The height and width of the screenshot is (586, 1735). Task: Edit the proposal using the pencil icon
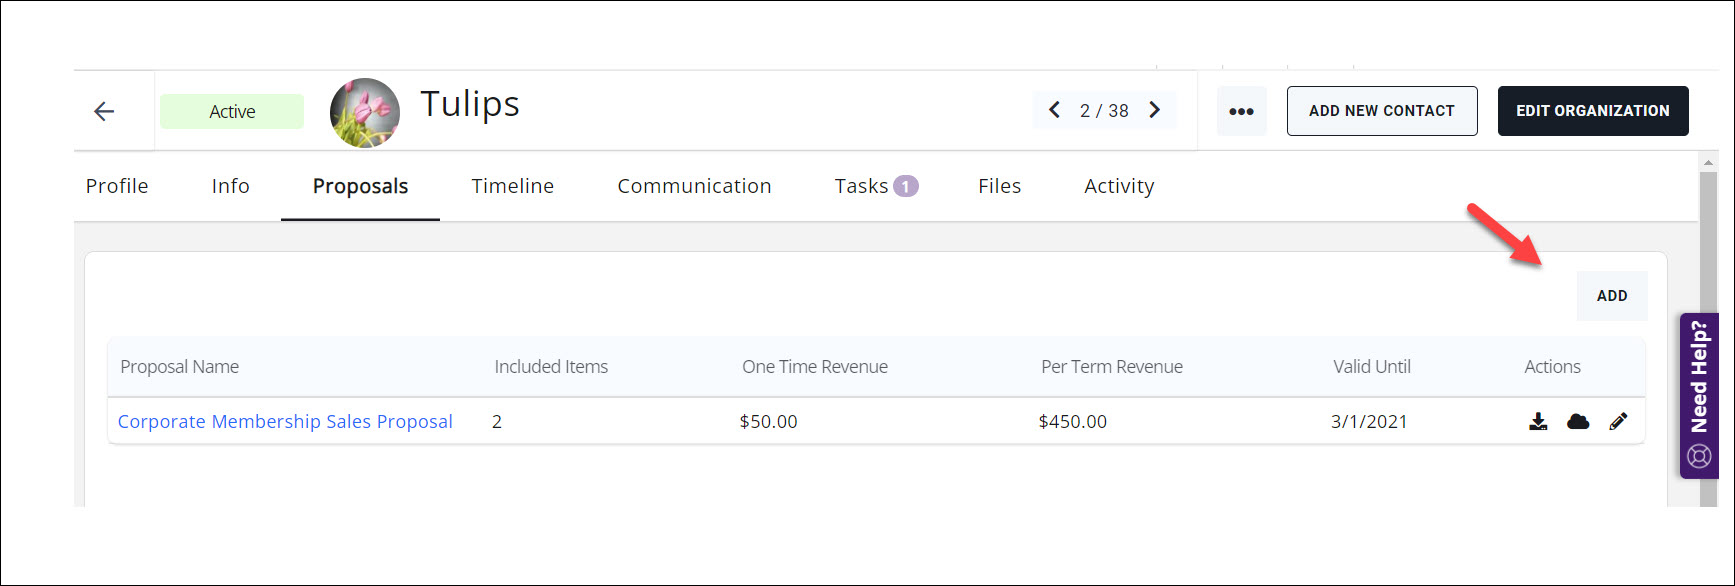pyautogui.click(x=1618, y=421)
